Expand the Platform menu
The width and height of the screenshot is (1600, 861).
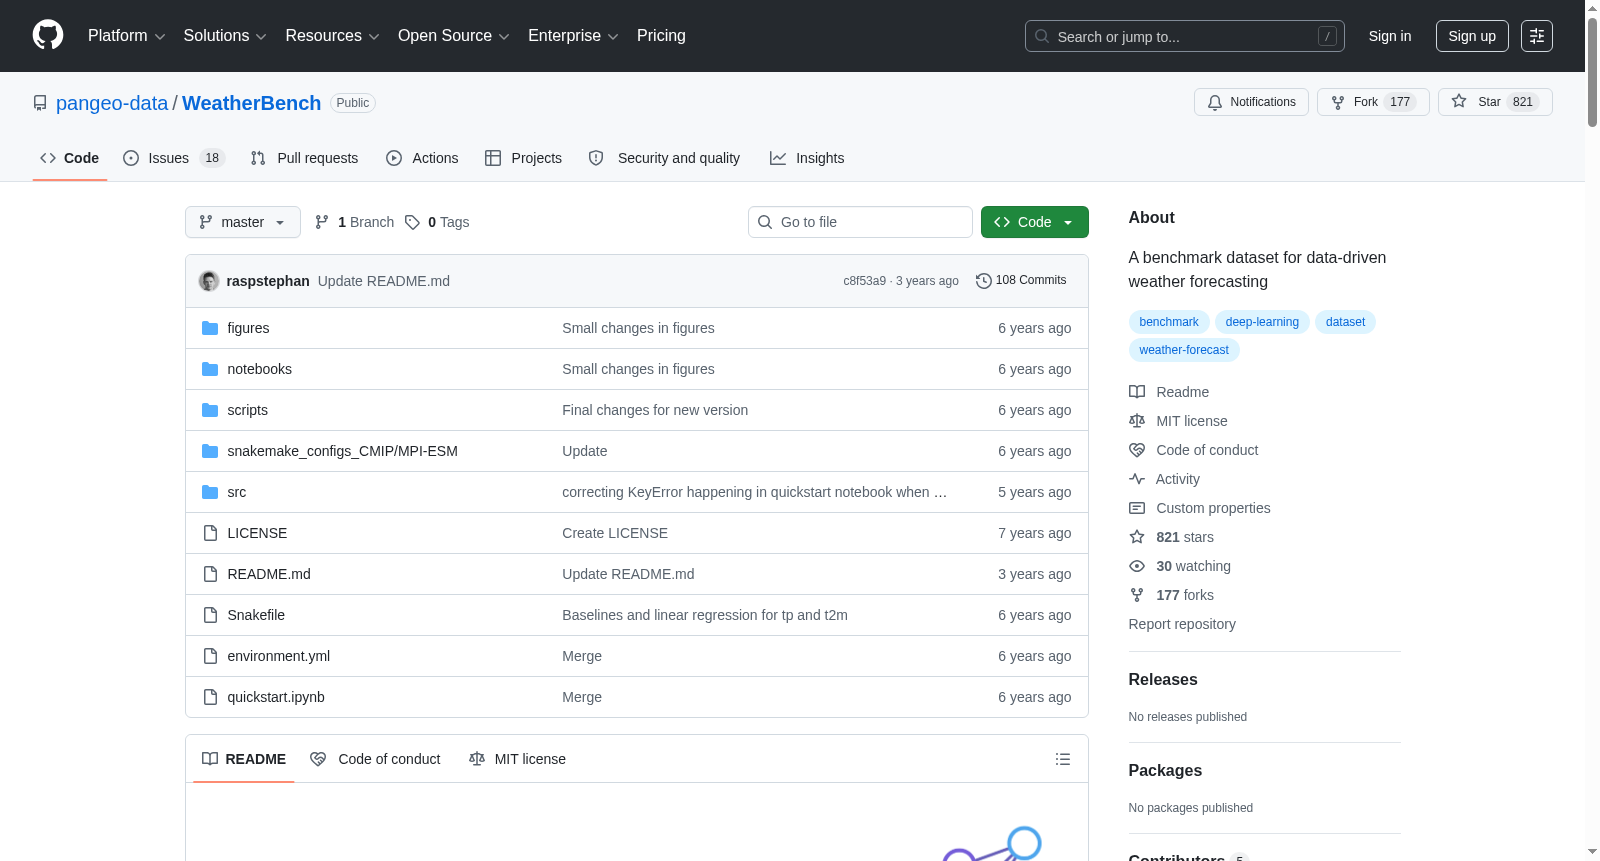[x=127, y=36]
